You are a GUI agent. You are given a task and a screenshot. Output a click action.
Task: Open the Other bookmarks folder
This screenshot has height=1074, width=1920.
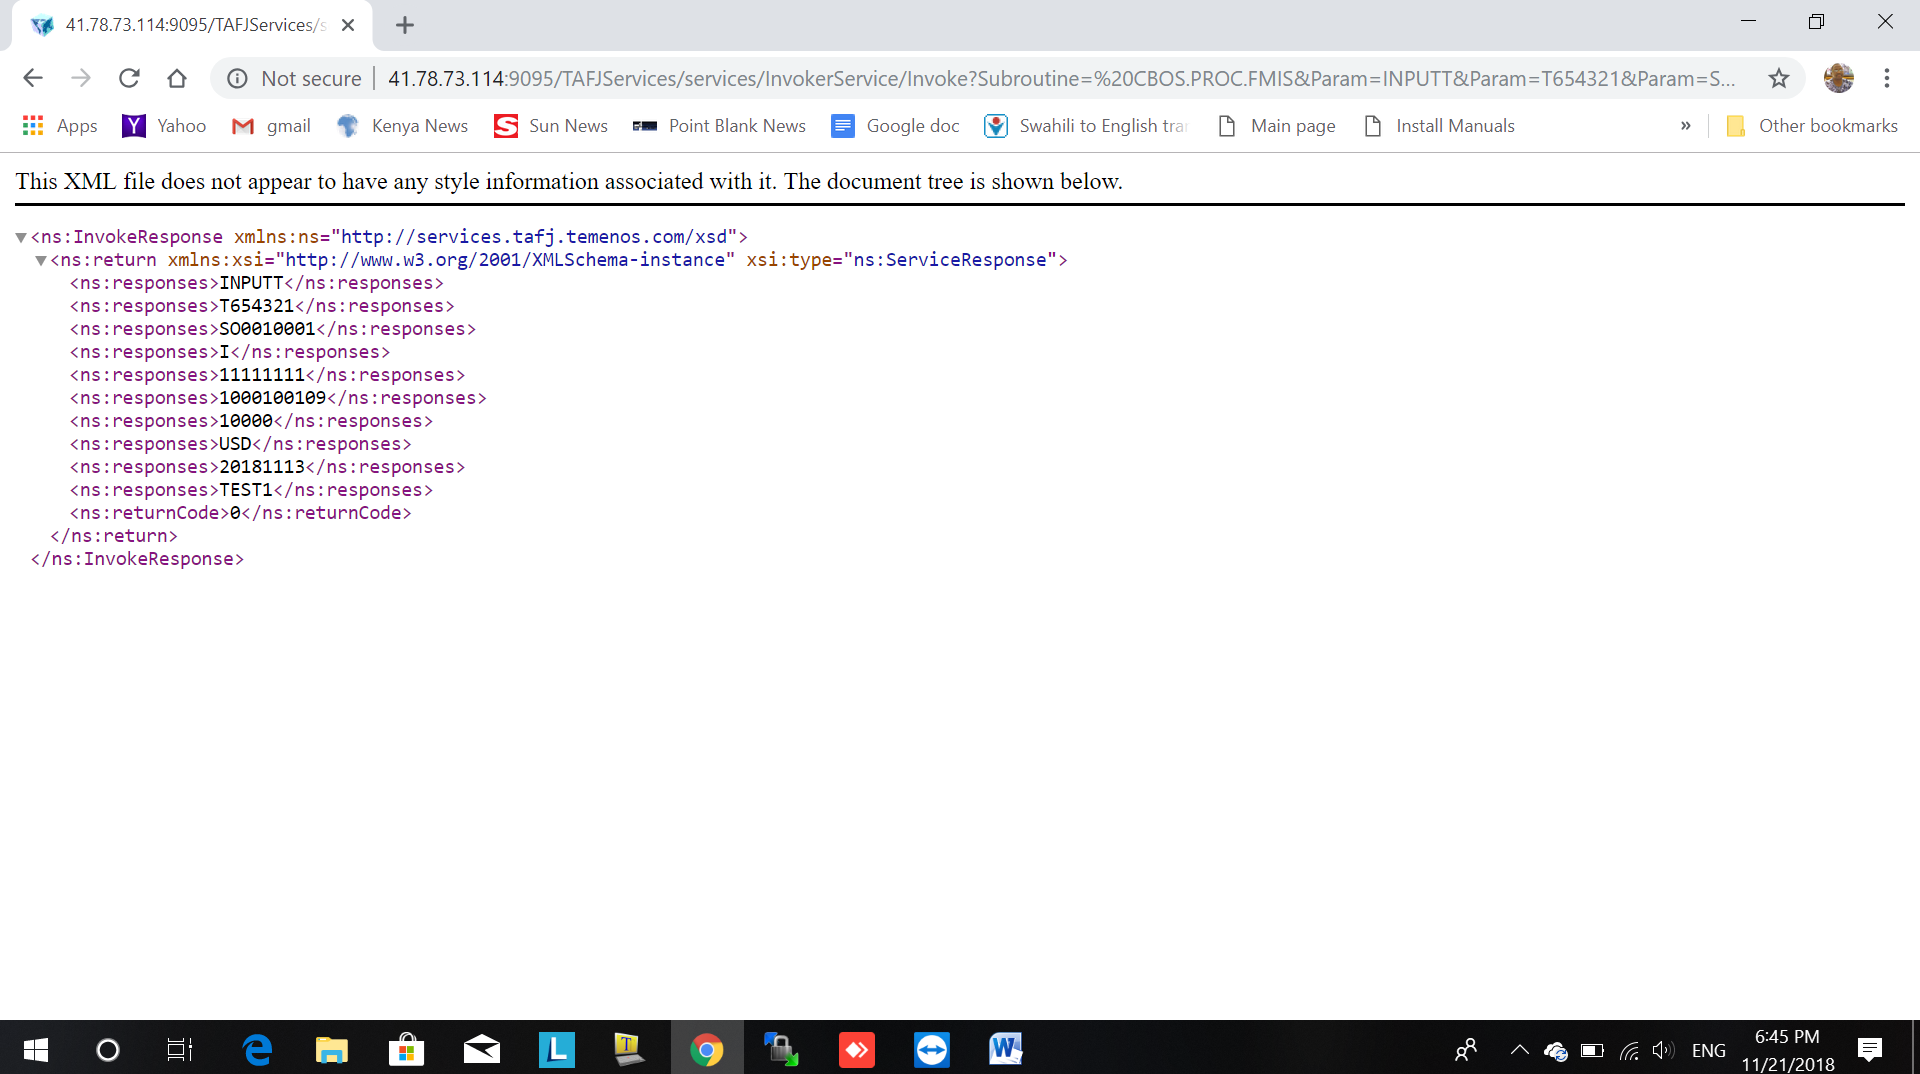(x=1812, y=126)
